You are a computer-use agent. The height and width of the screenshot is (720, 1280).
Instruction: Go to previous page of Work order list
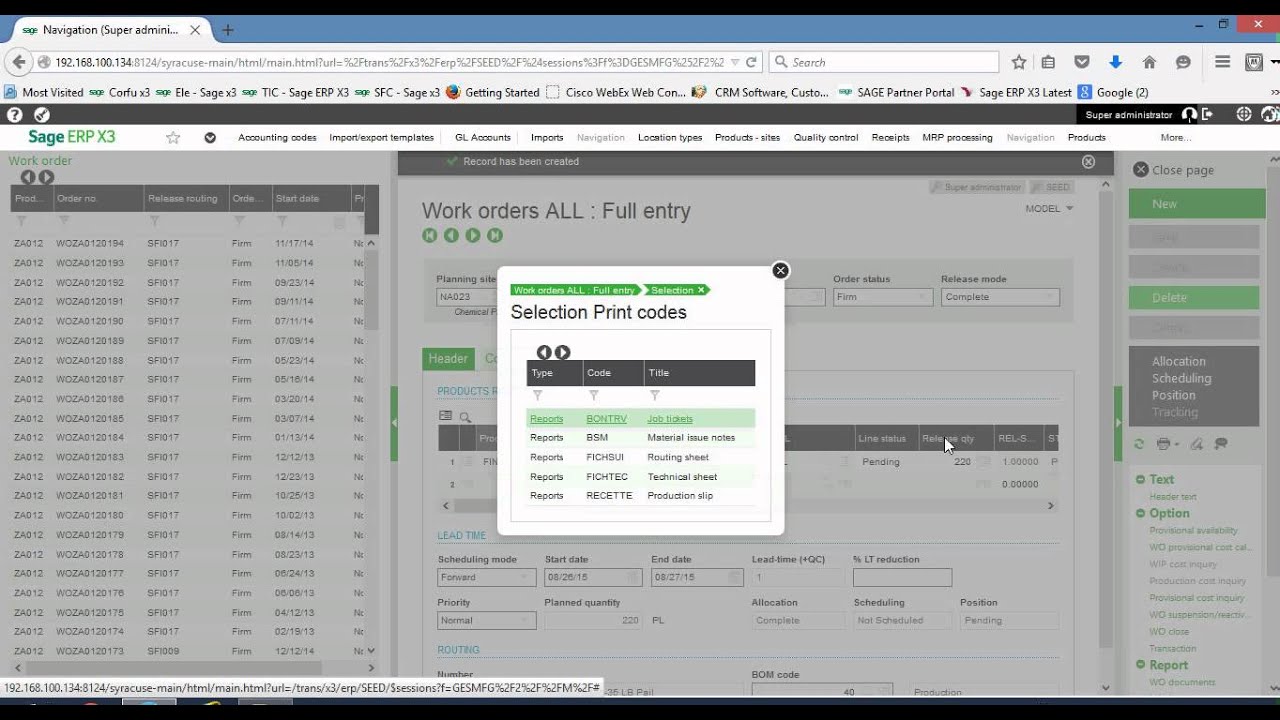coord(28,177)
